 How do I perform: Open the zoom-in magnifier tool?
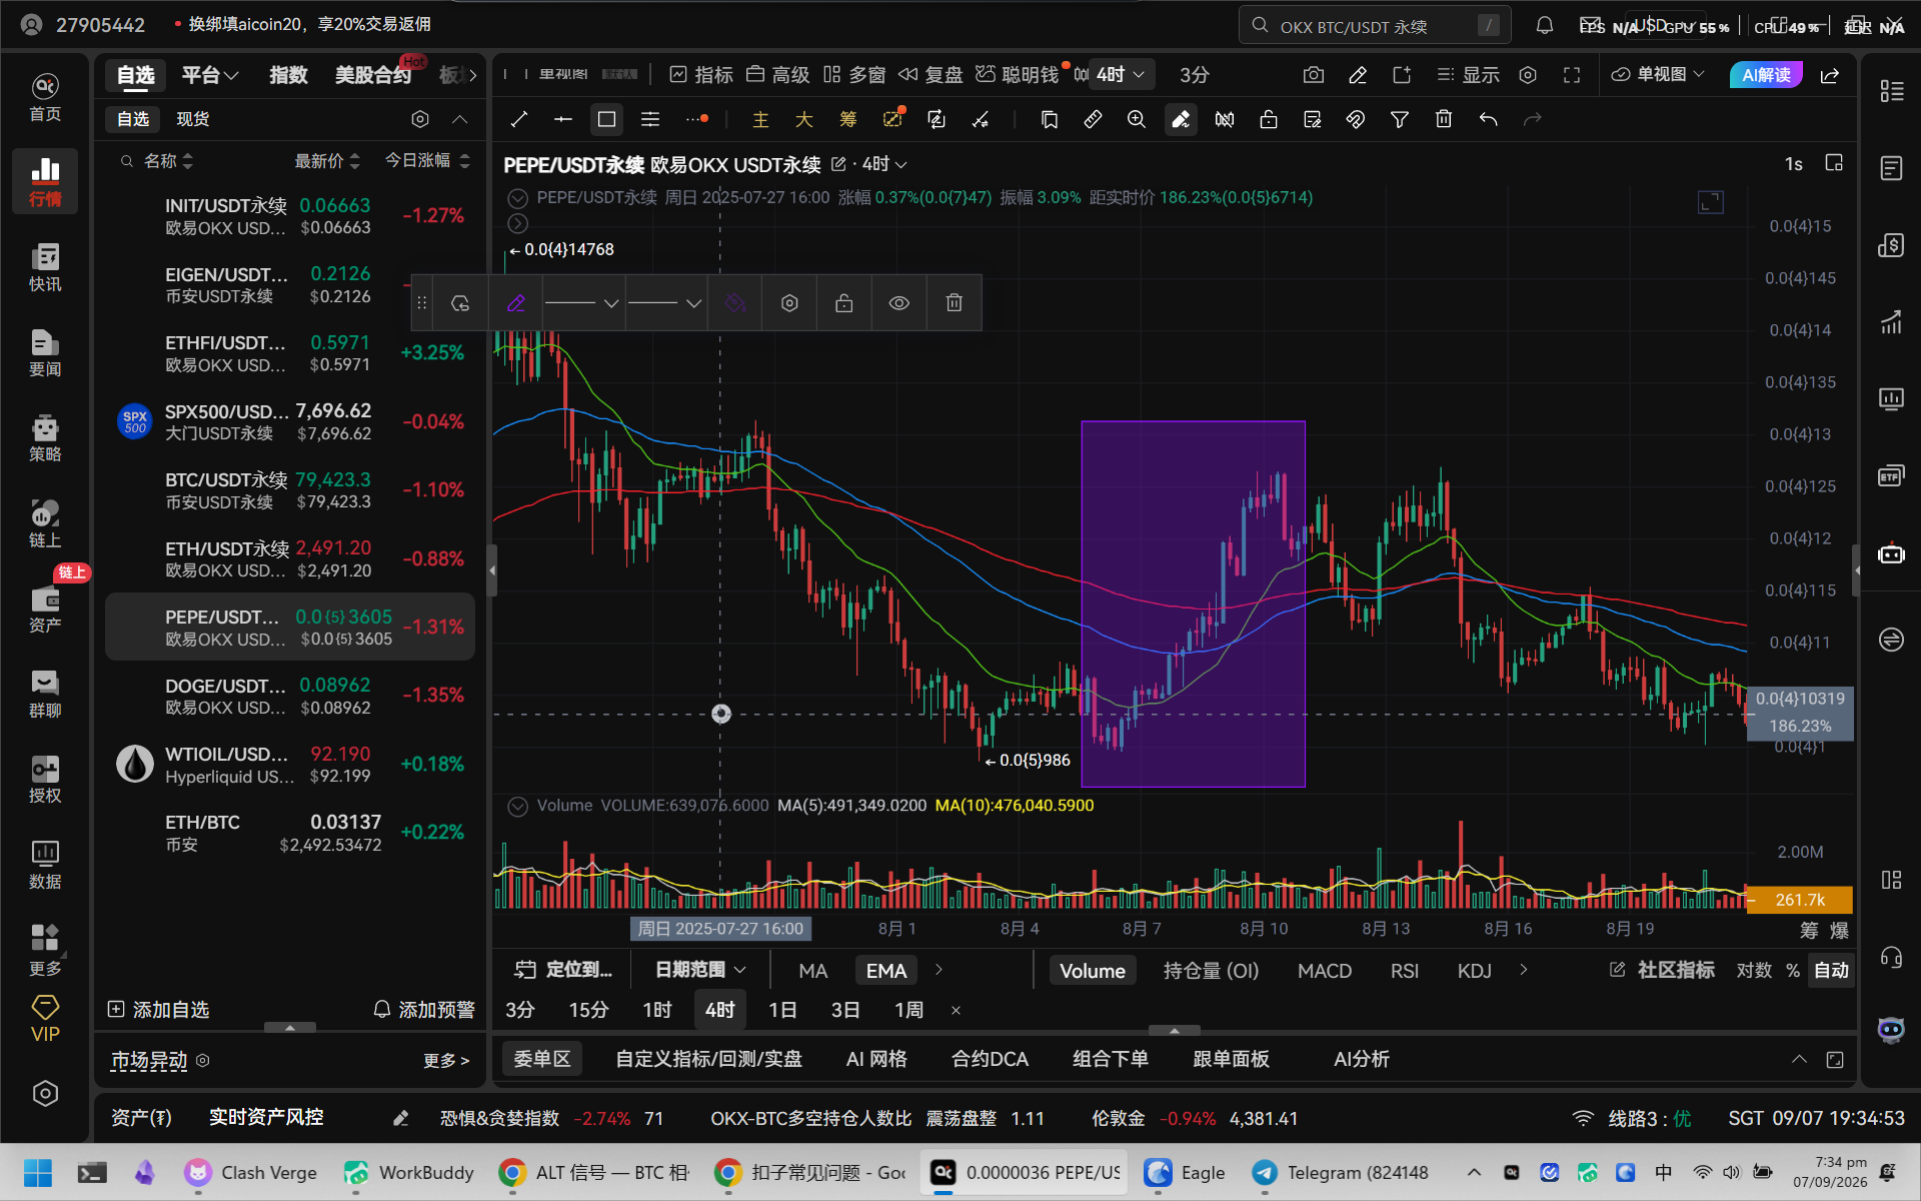1136,120
